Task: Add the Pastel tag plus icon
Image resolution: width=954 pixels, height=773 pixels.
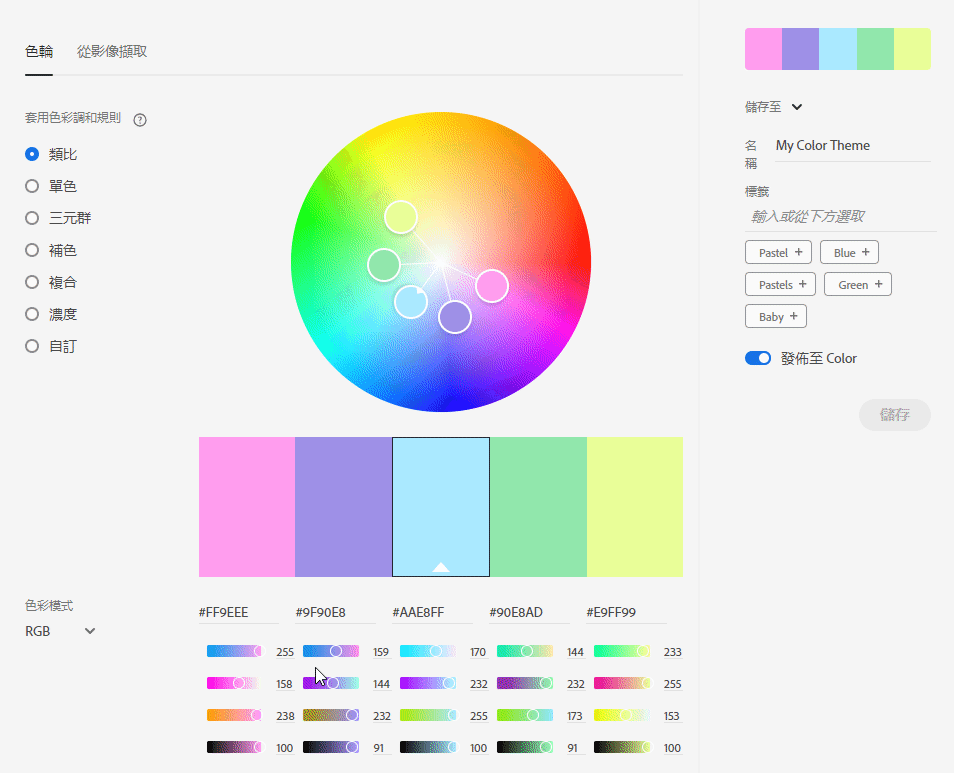Action: click(x=799, y=252)
